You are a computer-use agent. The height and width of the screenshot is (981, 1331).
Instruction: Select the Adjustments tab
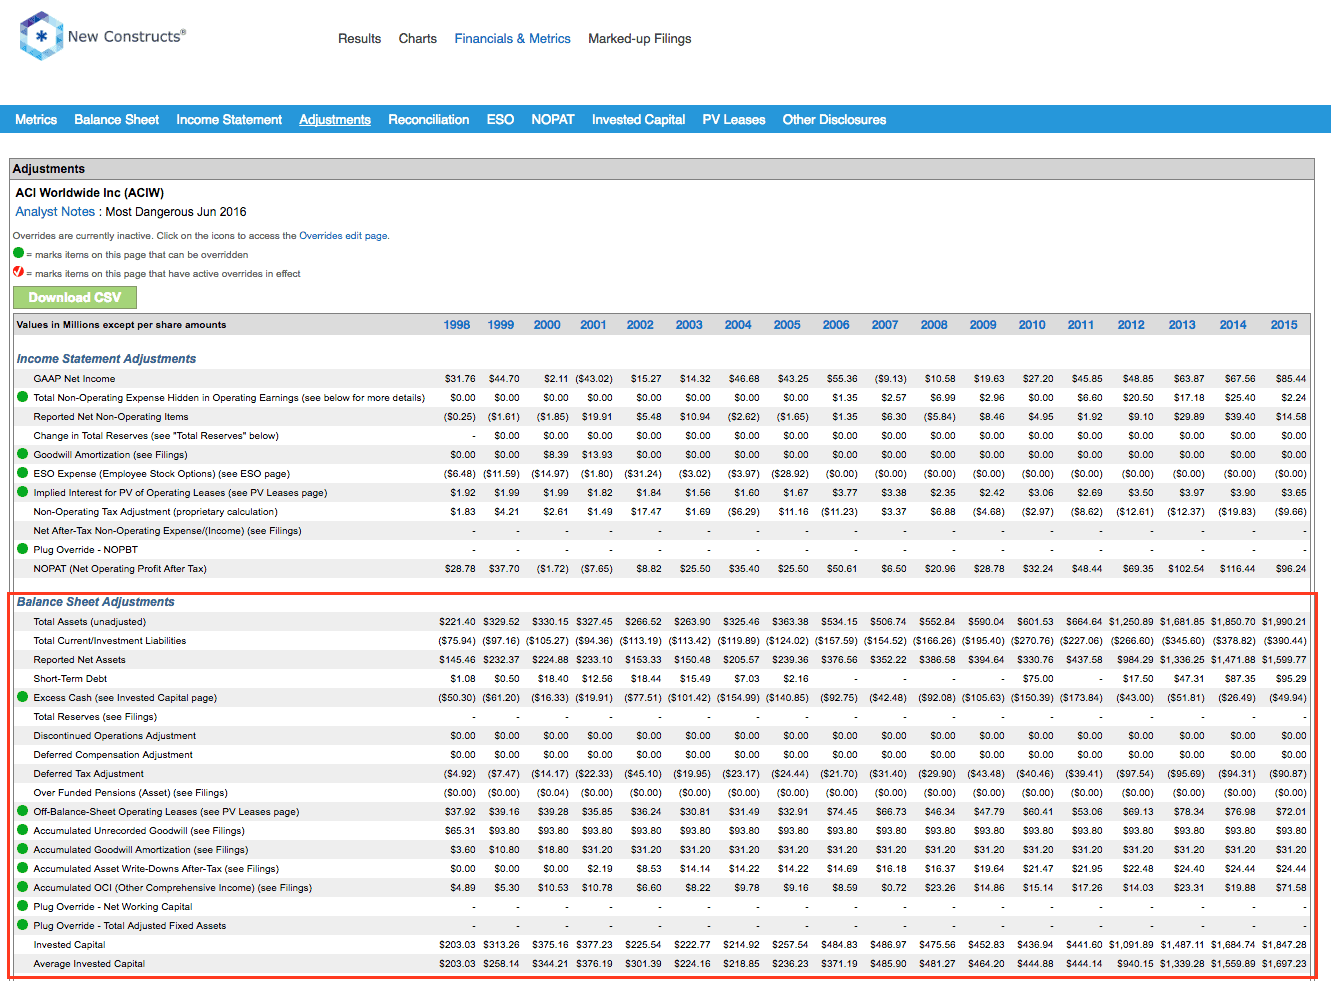pyautogui.click(x=335, y=119)
